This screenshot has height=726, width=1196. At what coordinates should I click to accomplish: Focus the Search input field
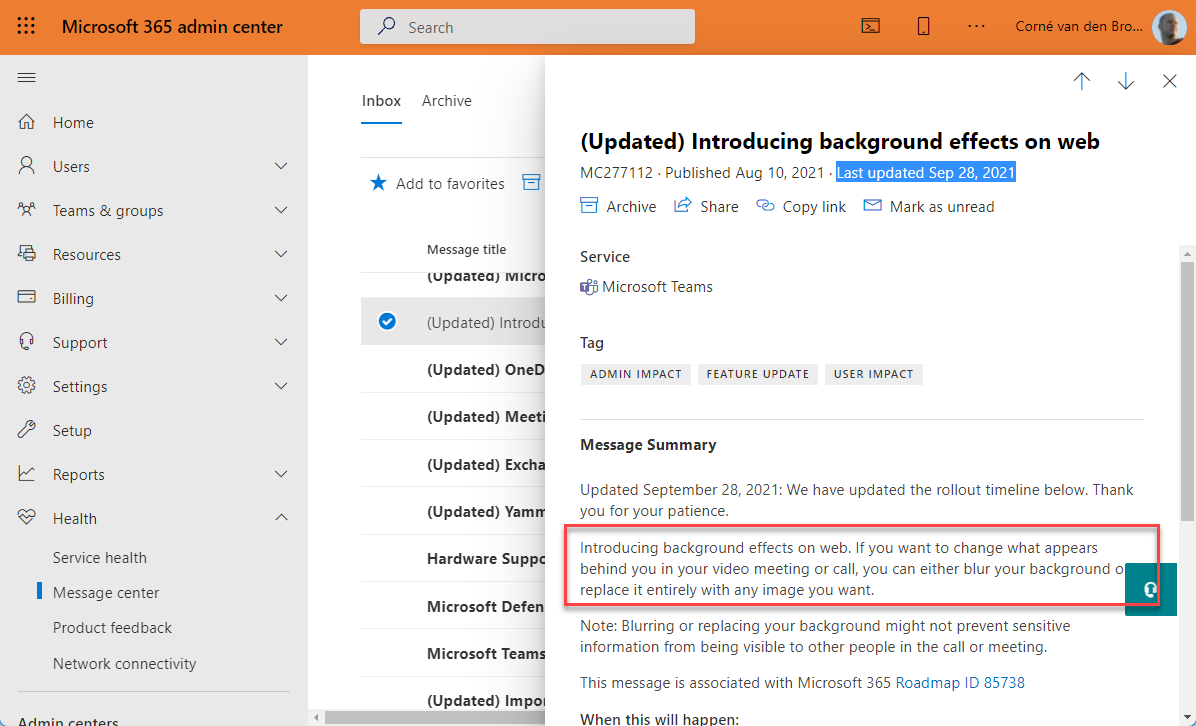[527, 27]
